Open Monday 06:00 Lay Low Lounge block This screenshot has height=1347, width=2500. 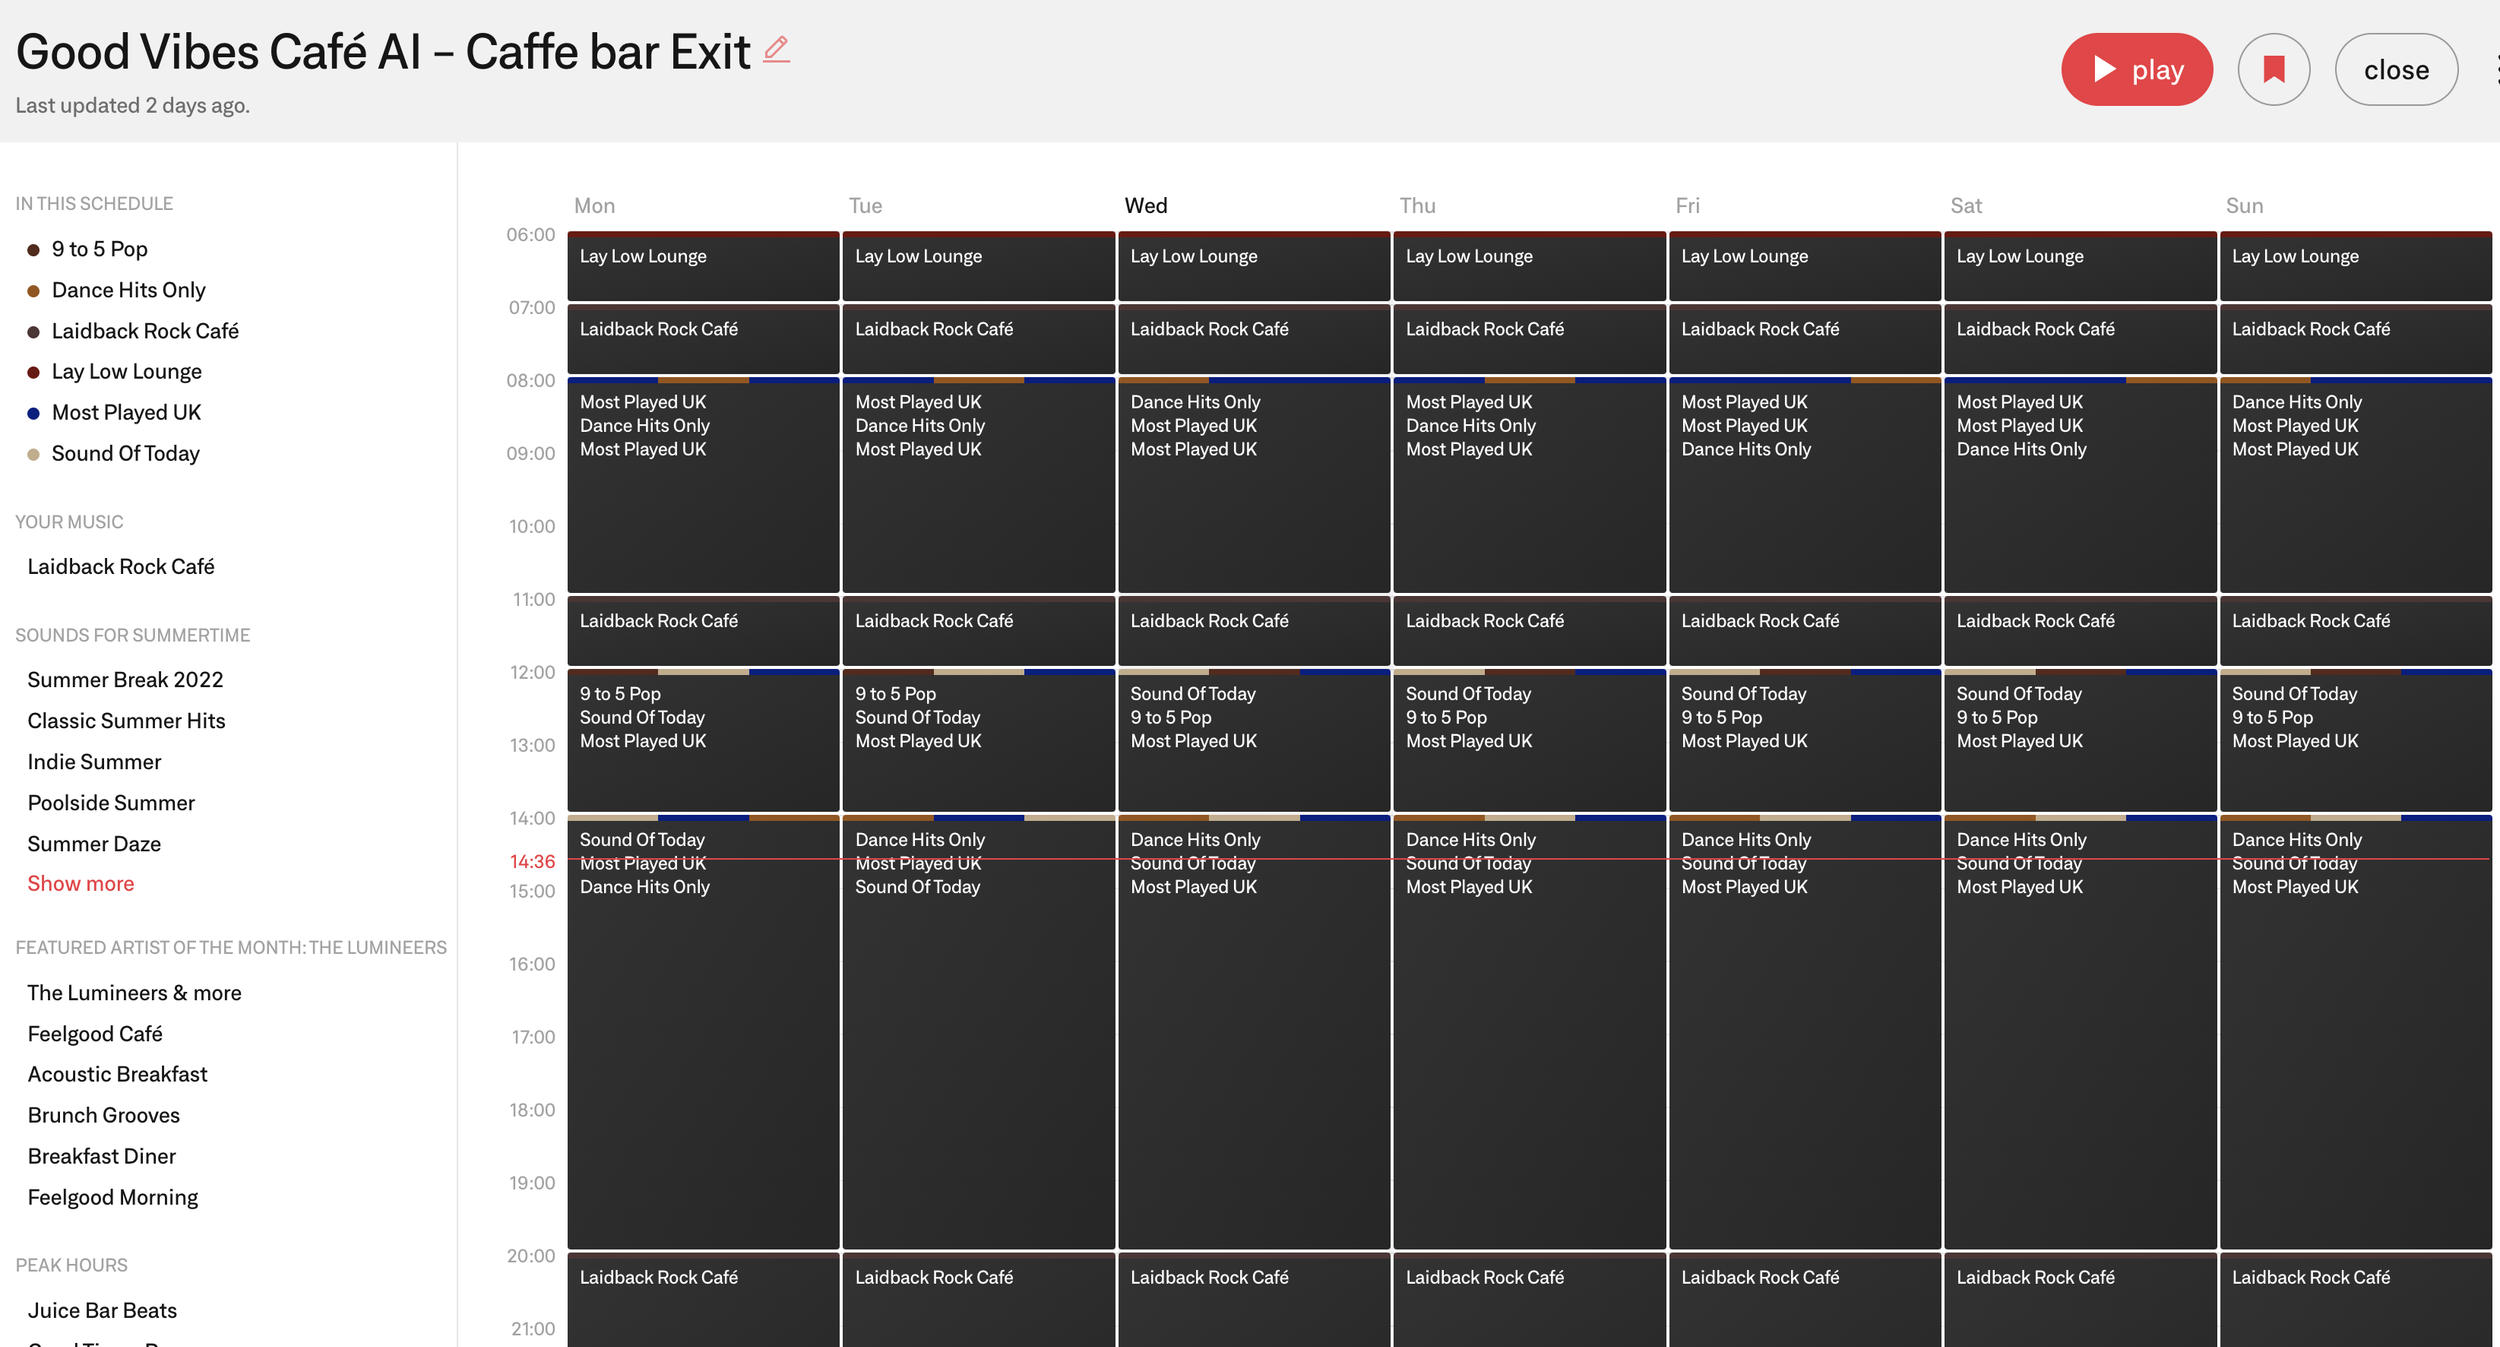tap(703, 266)
